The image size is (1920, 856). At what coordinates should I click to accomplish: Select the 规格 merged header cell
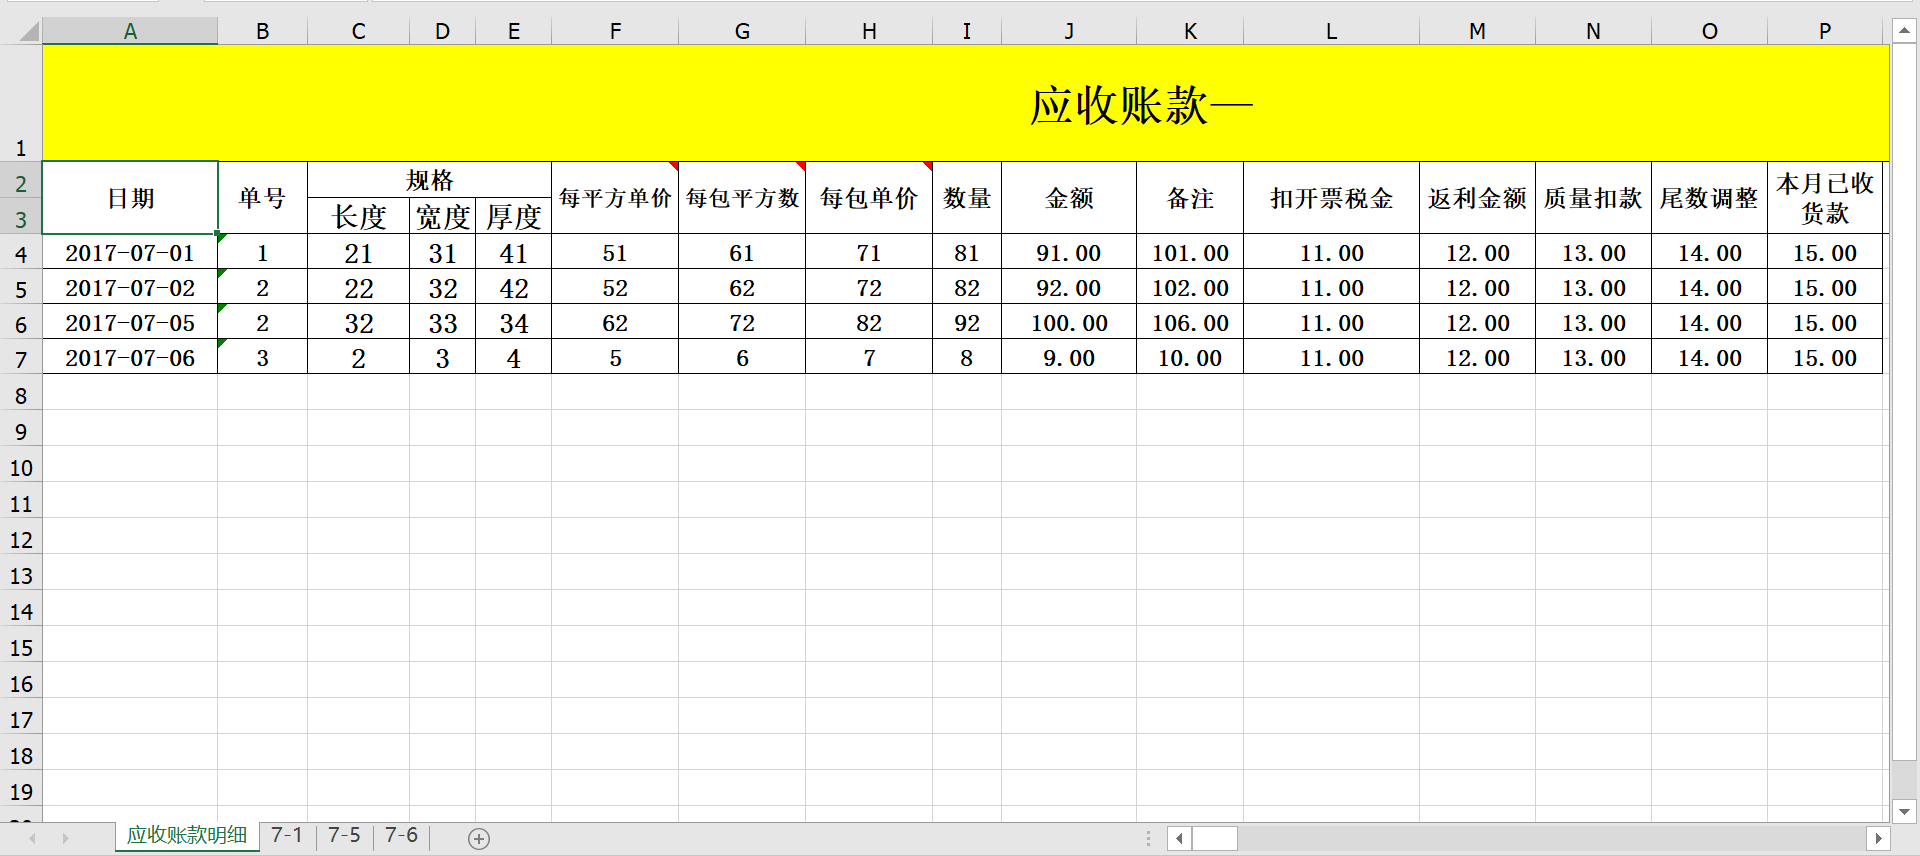click(x=429, y=180)
